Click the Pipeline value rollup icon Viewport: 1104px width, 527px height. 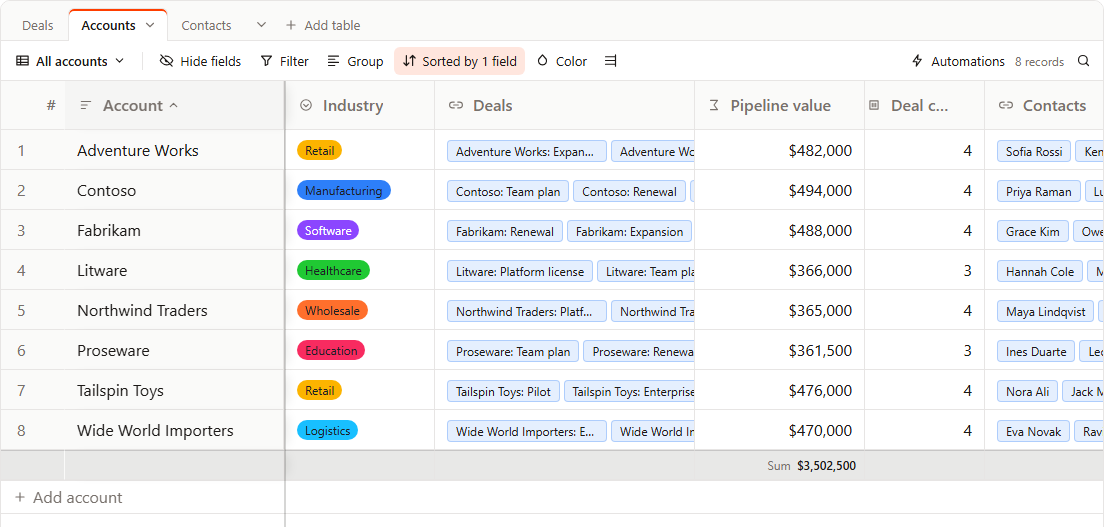point(714,106)
